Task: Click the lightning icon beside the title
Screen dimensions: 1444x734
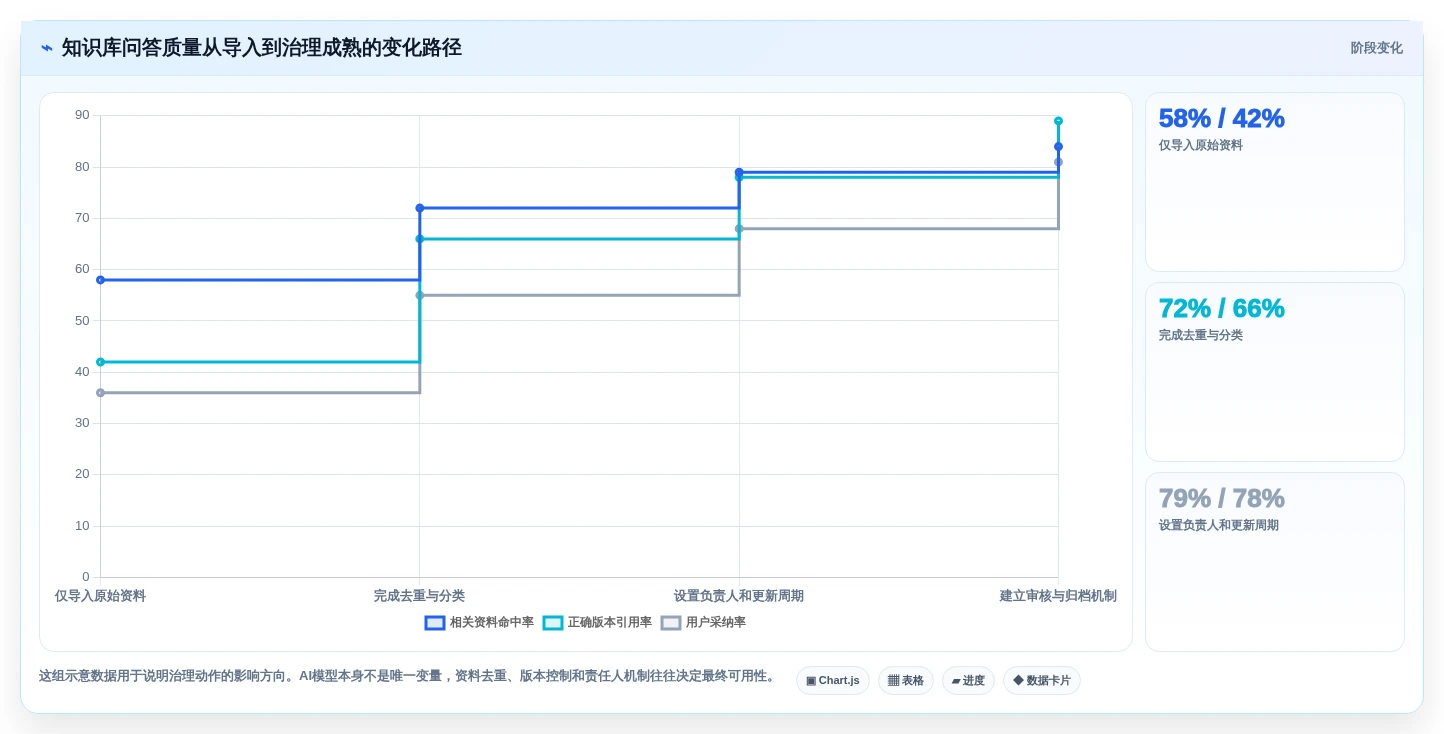Action: (47, 48)
